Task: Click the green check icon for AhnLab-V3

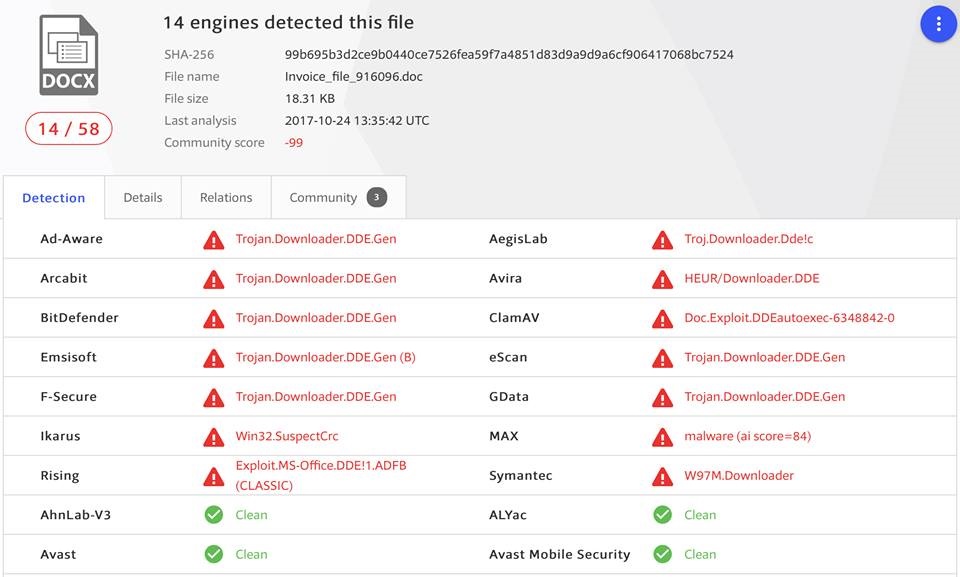Action: coord(214,515)
